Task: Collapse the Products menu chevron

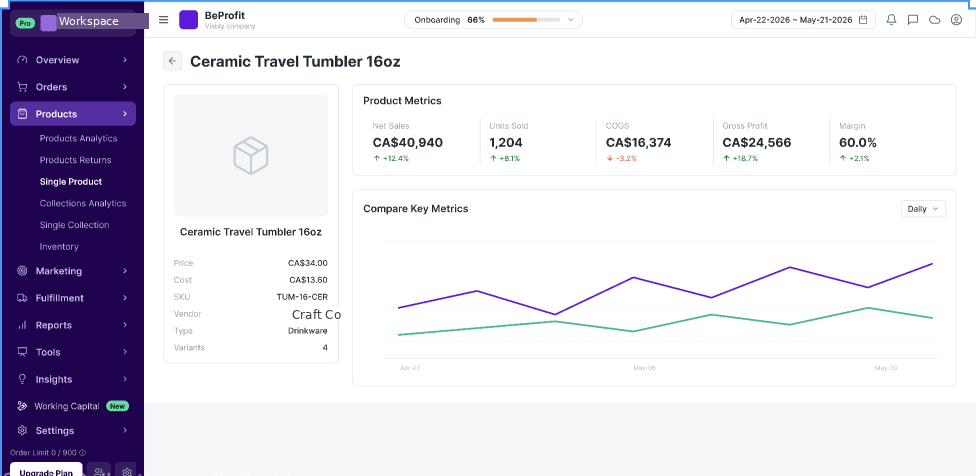Action: 125,114
